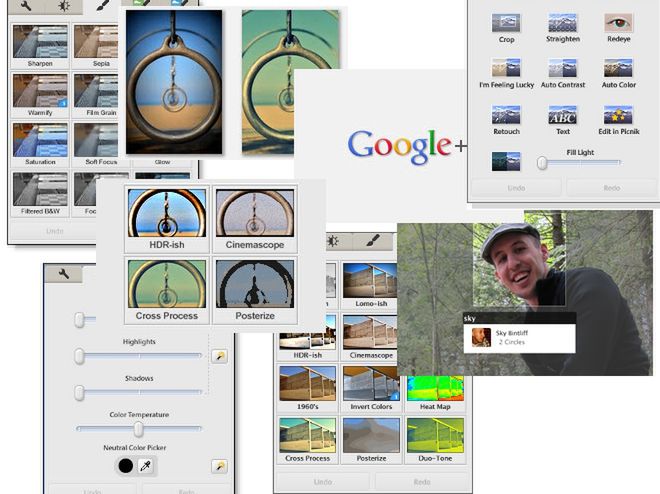Image resolution: width=660 pixels, height=494 pixels.
Task: Click Undo below the Fill Light slider
Action: click(x=516, y=188)
